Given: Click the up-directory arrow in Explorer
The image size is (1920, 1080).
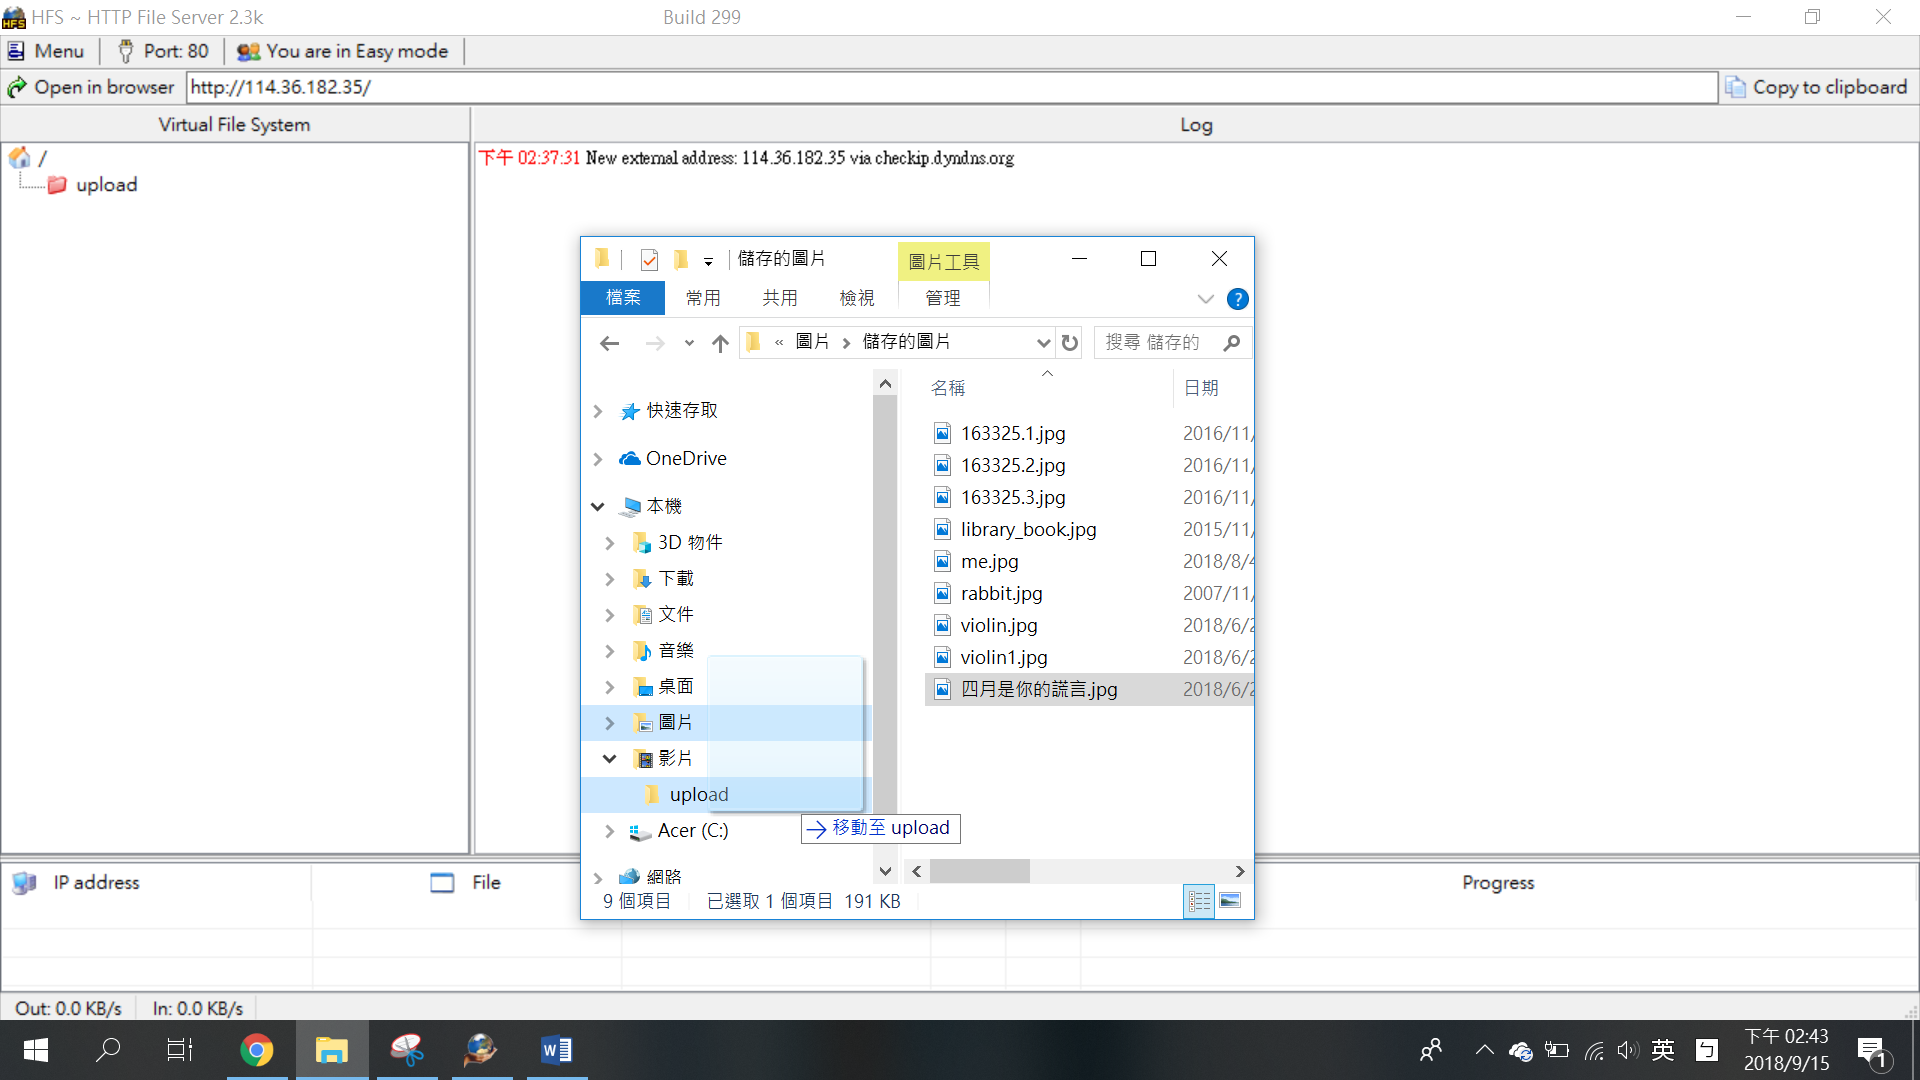Looking at the screenshot, I should click(720, 343).
